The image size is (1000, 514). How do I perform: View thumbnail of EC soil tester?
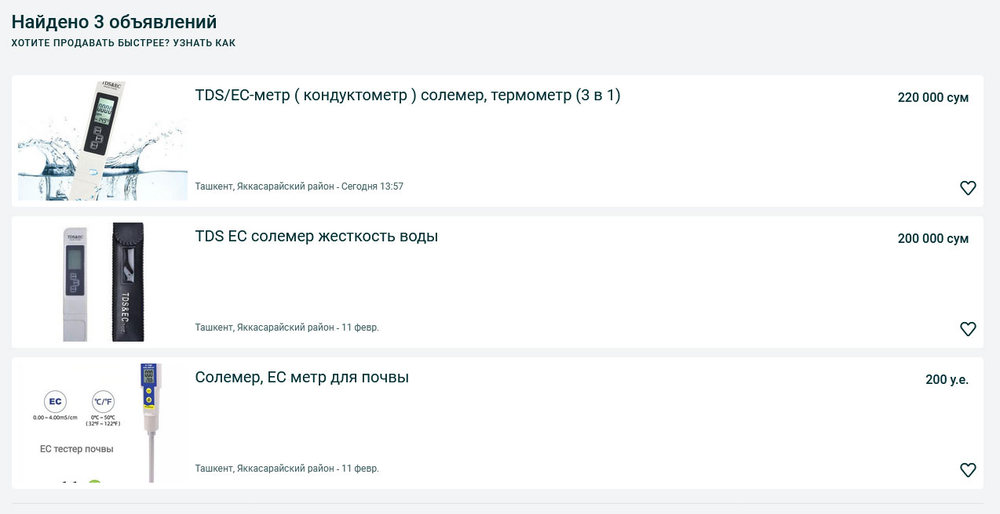coord(102,423)
